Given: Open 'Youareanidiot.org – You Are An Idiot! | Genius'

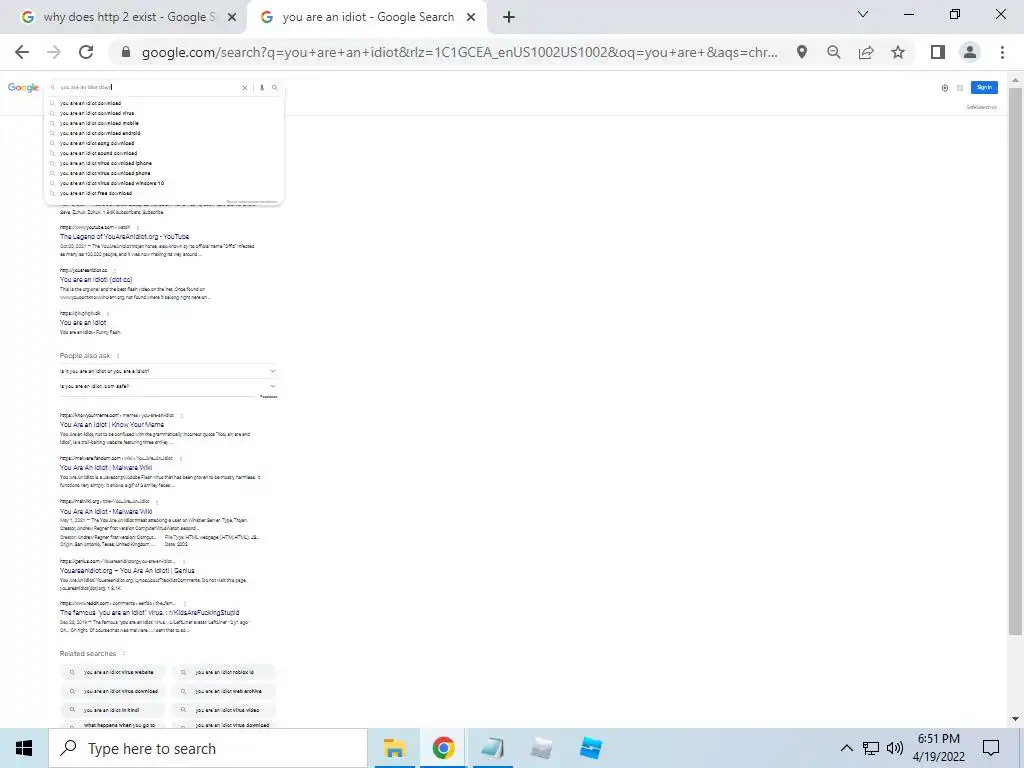Looking at the screenshot, I should click(x=127, y=570).
